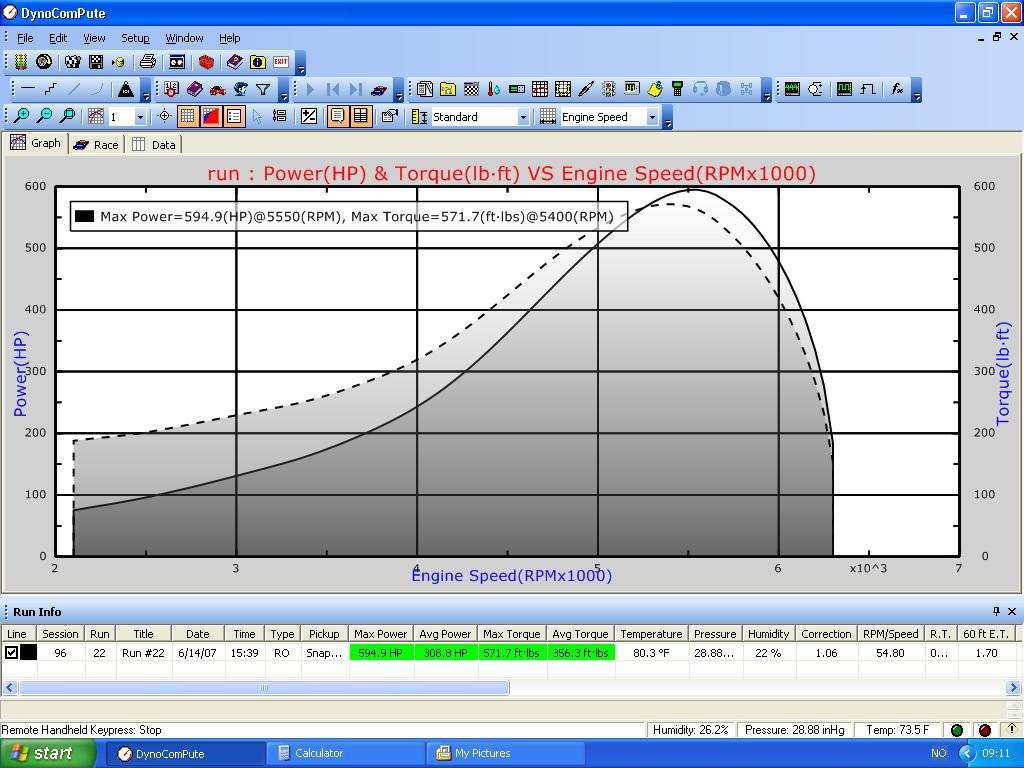Click the zoom in magnifier icon

20,117
